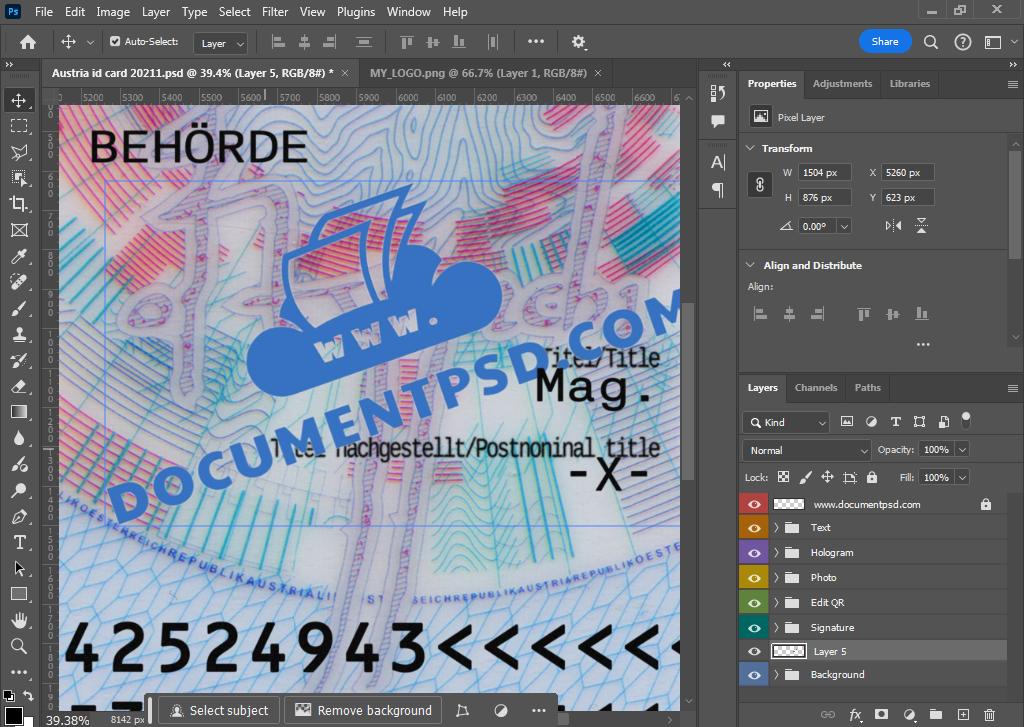Select the Pen tool

(x=19, y=517)
